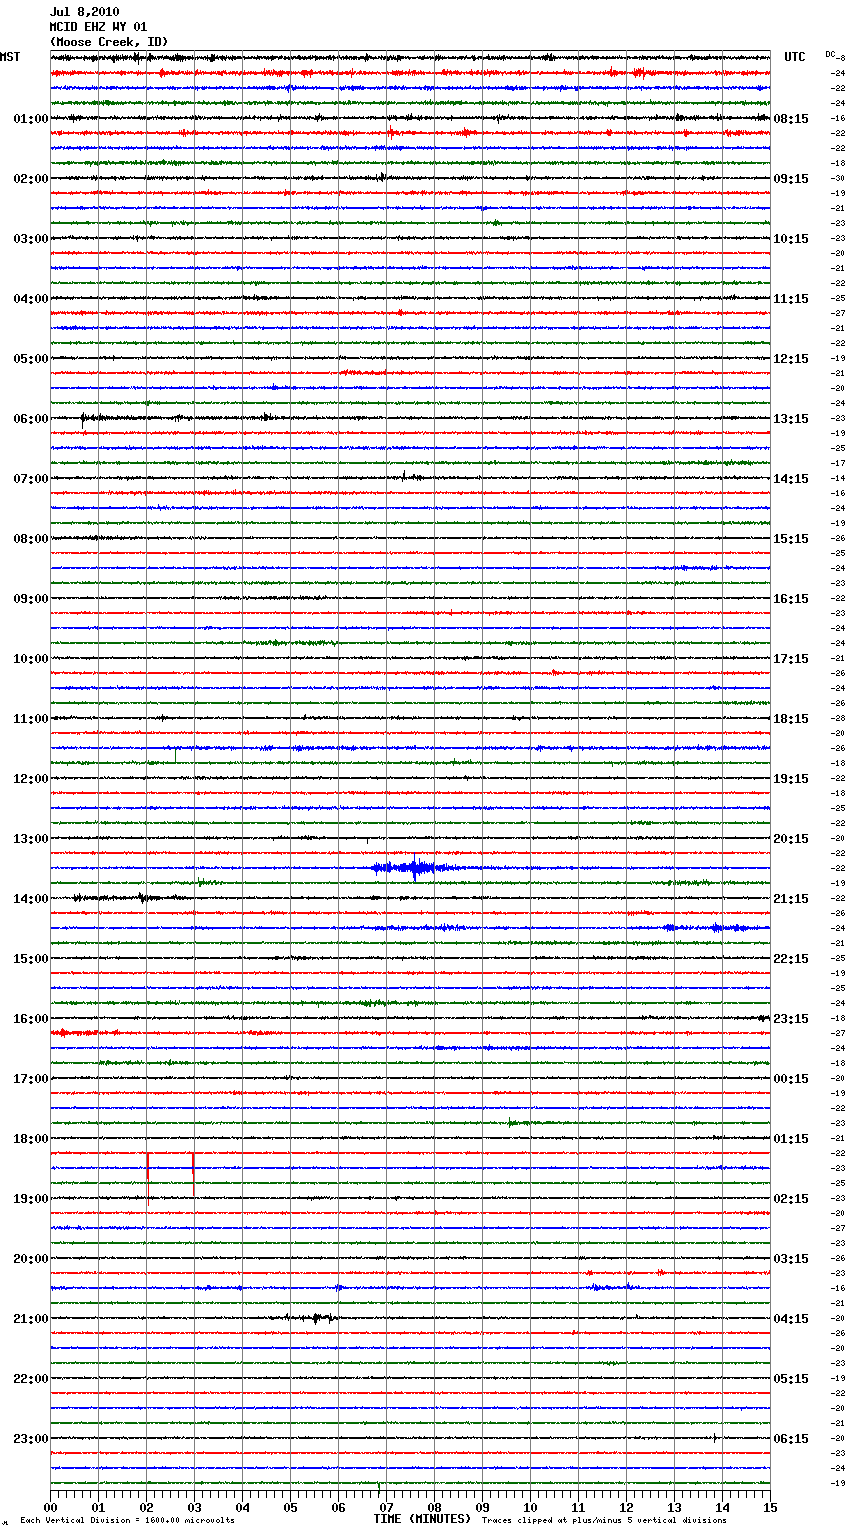850x1534 pixels.
Task: Click the '18:00' MST time label
Action: click(31, 1139)
